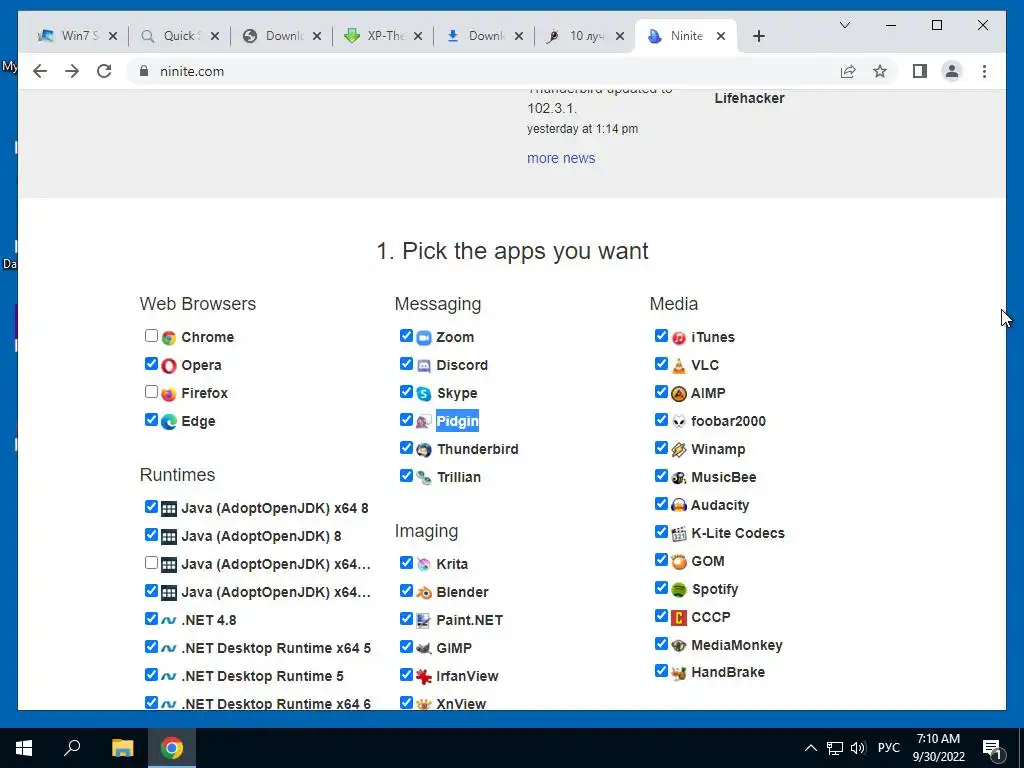Open taskbar search magnifier
This screenshot has height=768, width=1024.
72,748
